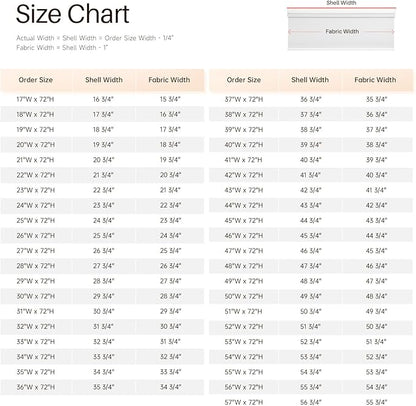Click the Fabric Width formula line
The width and height of the screenshot is (416, 406).
pos(62,47)
